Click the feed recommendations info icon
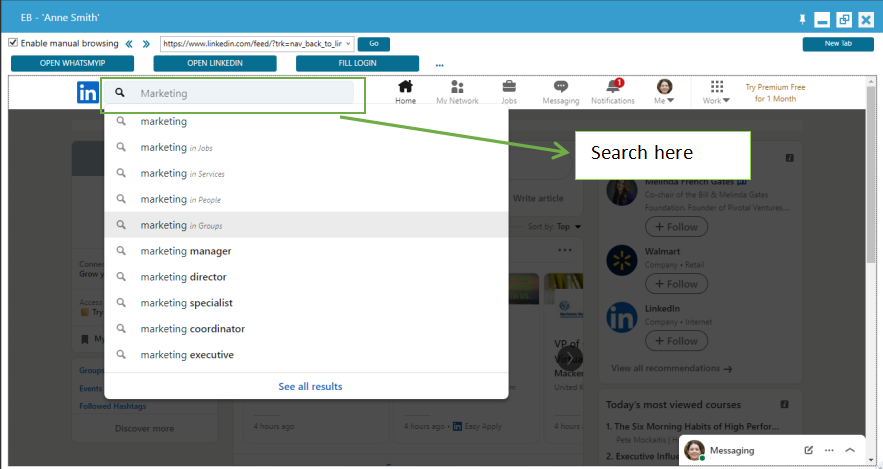 tap(790, 158)
